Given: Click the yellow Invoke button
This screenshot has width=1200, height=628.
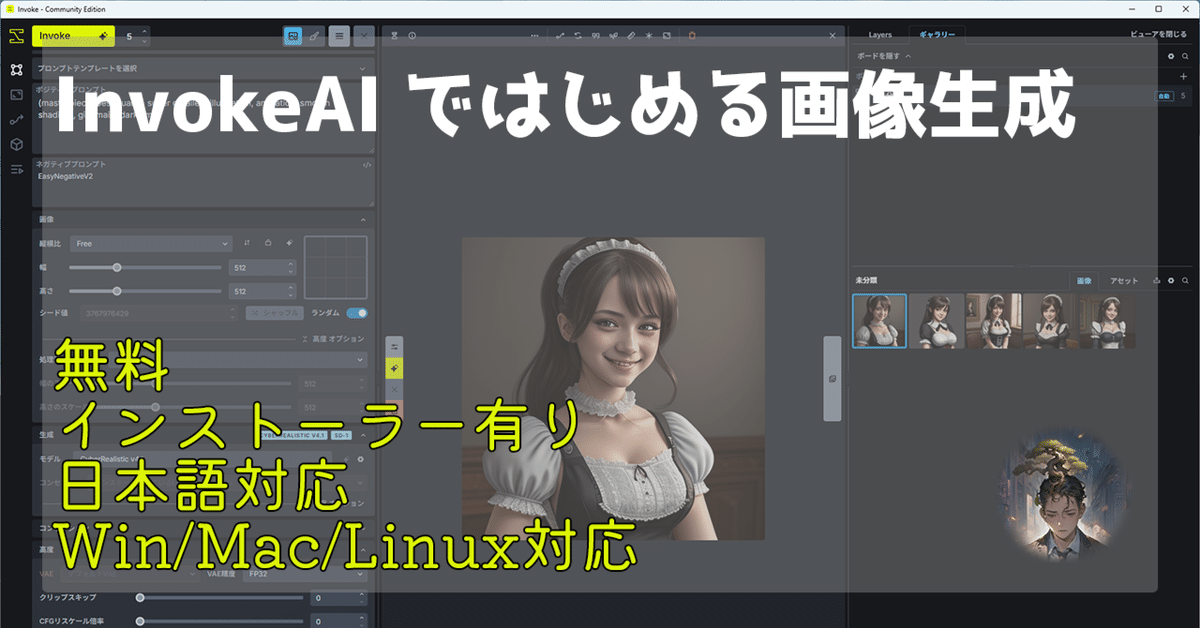Looking at the screenshot, I should click(72, 36).
